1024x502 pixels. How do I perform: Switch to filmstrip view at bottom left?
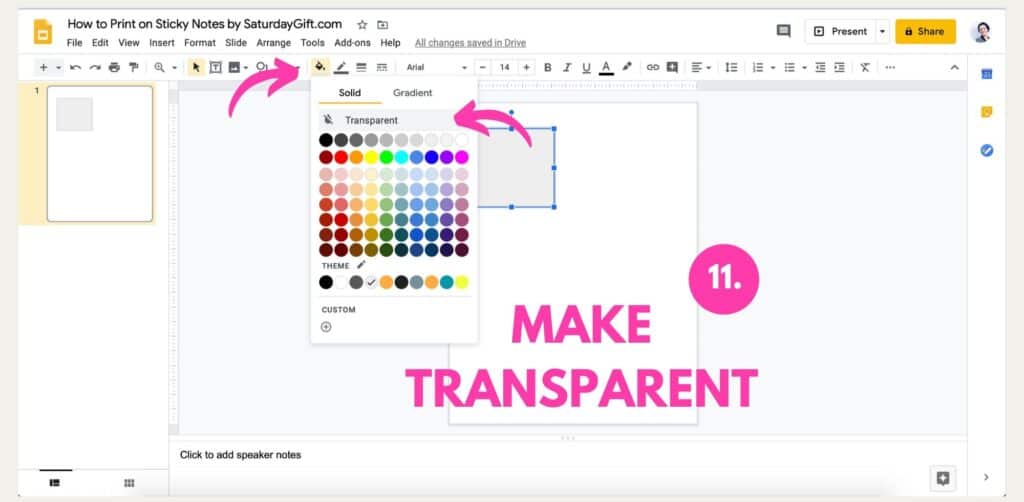pos(55,482)
